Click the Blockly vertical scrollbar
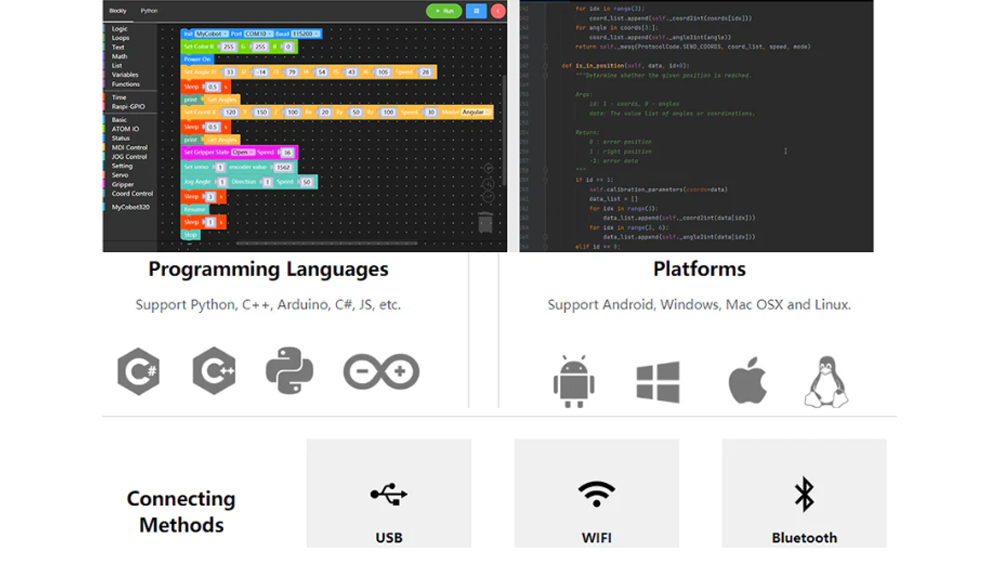 (x=503, y=130)
